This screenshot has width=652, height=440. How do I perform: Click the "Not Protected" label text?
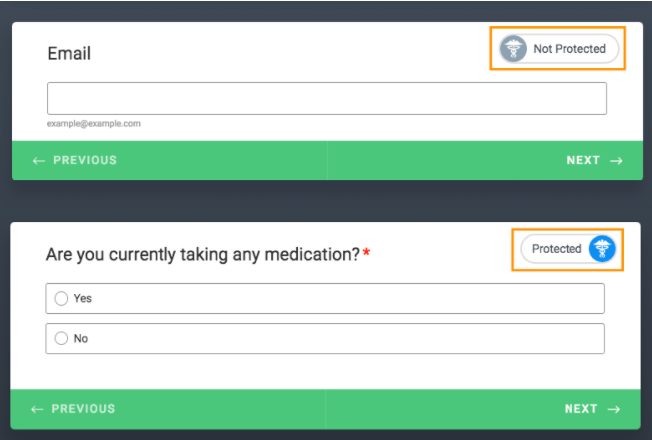[x=569, y=48]
